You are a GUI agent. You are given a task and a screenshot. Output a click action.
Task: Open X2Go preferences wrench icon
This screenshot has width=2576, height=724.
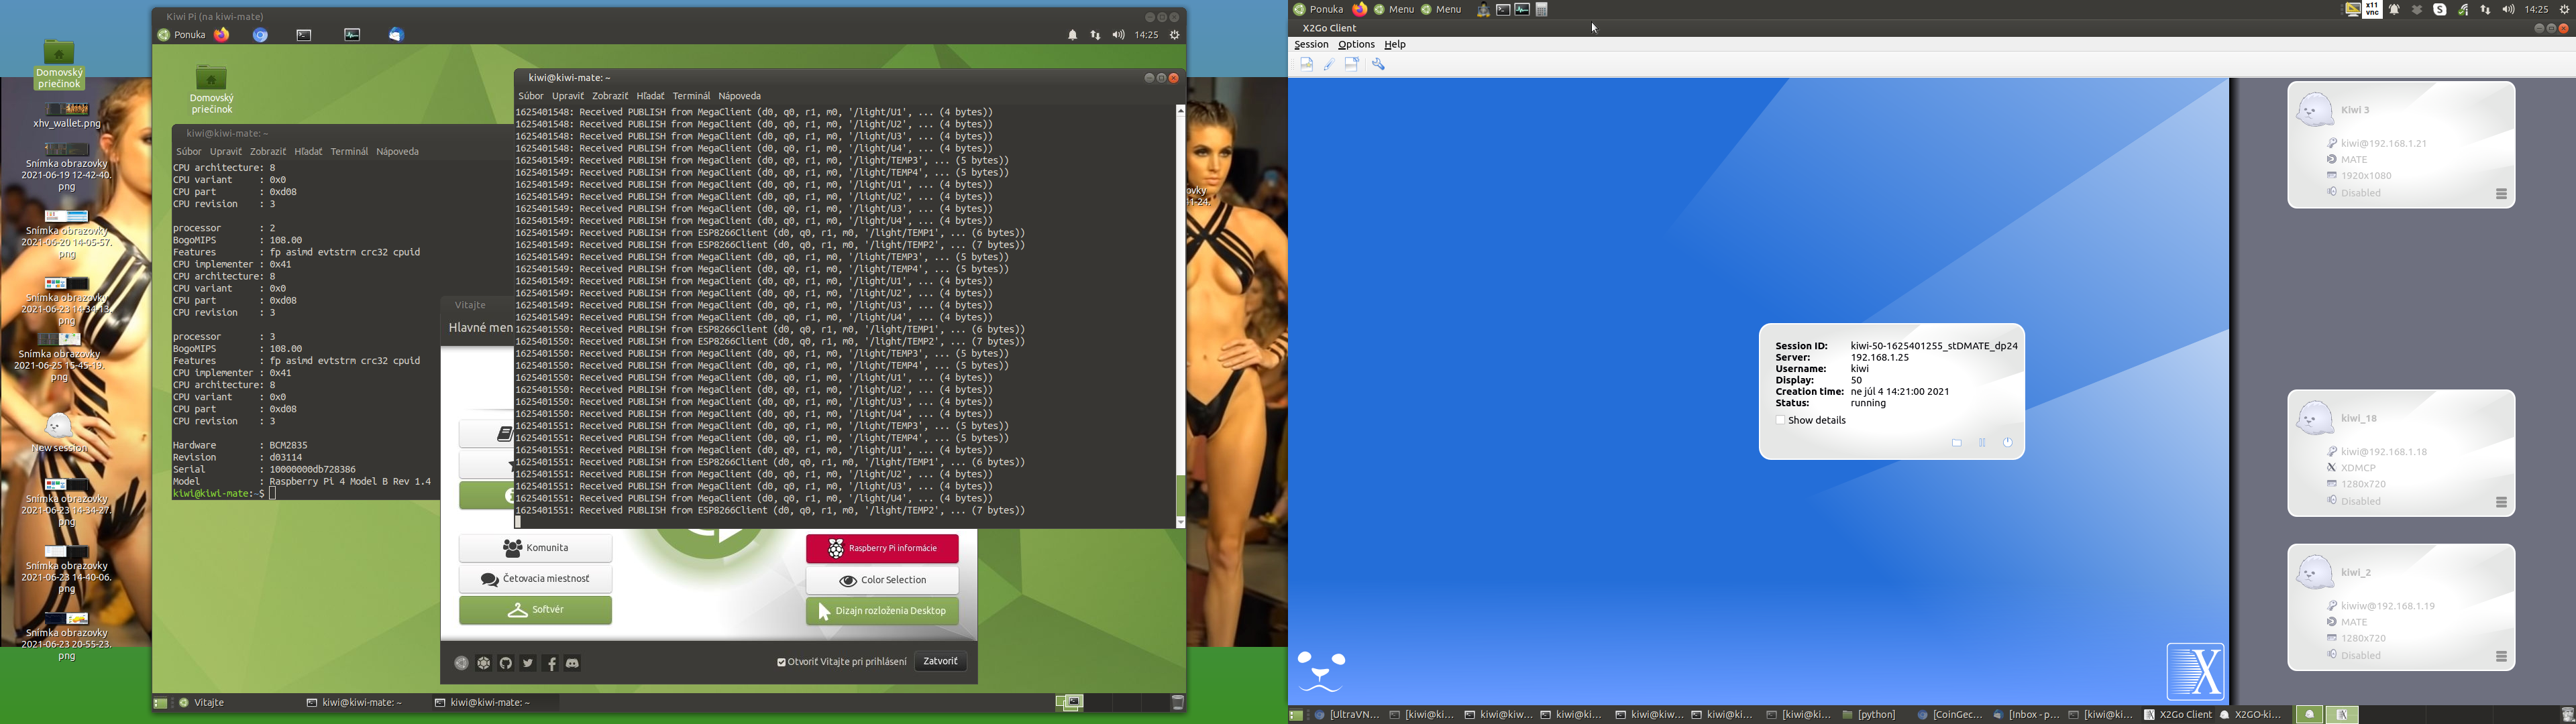tap(1378, 64)
